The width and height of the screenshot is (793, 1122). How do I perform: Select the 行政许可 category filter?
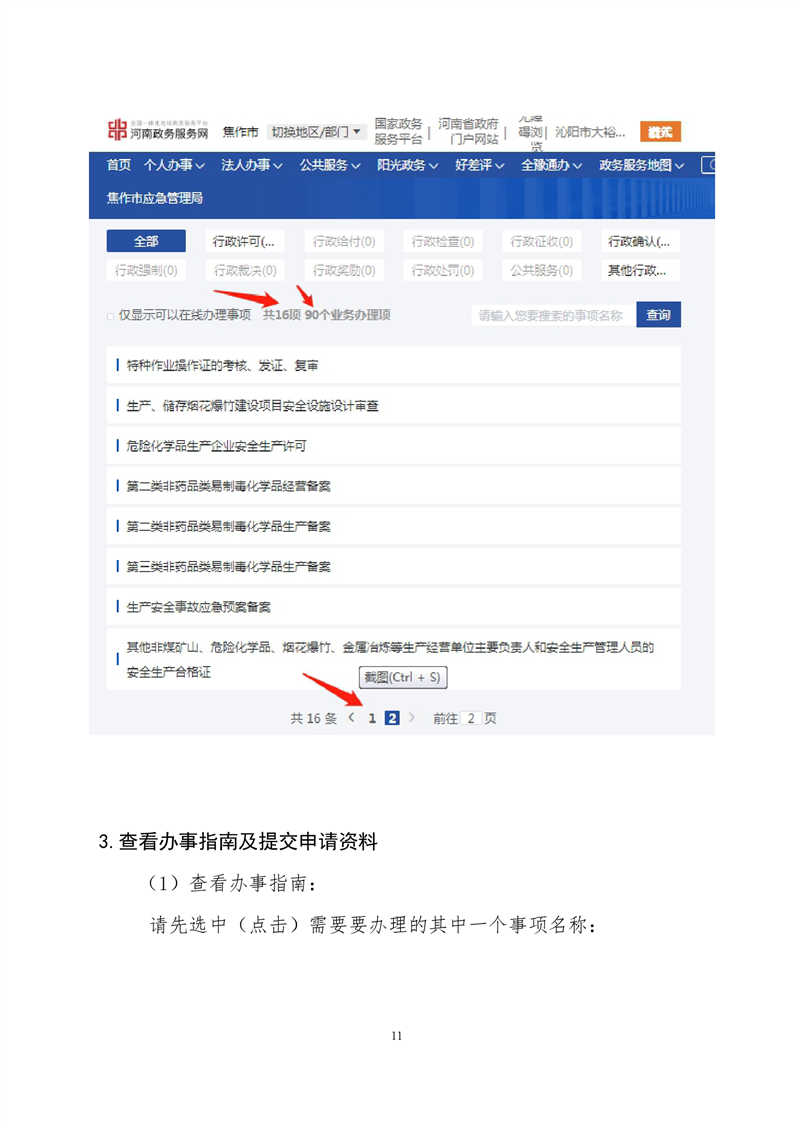pos(245,241)
